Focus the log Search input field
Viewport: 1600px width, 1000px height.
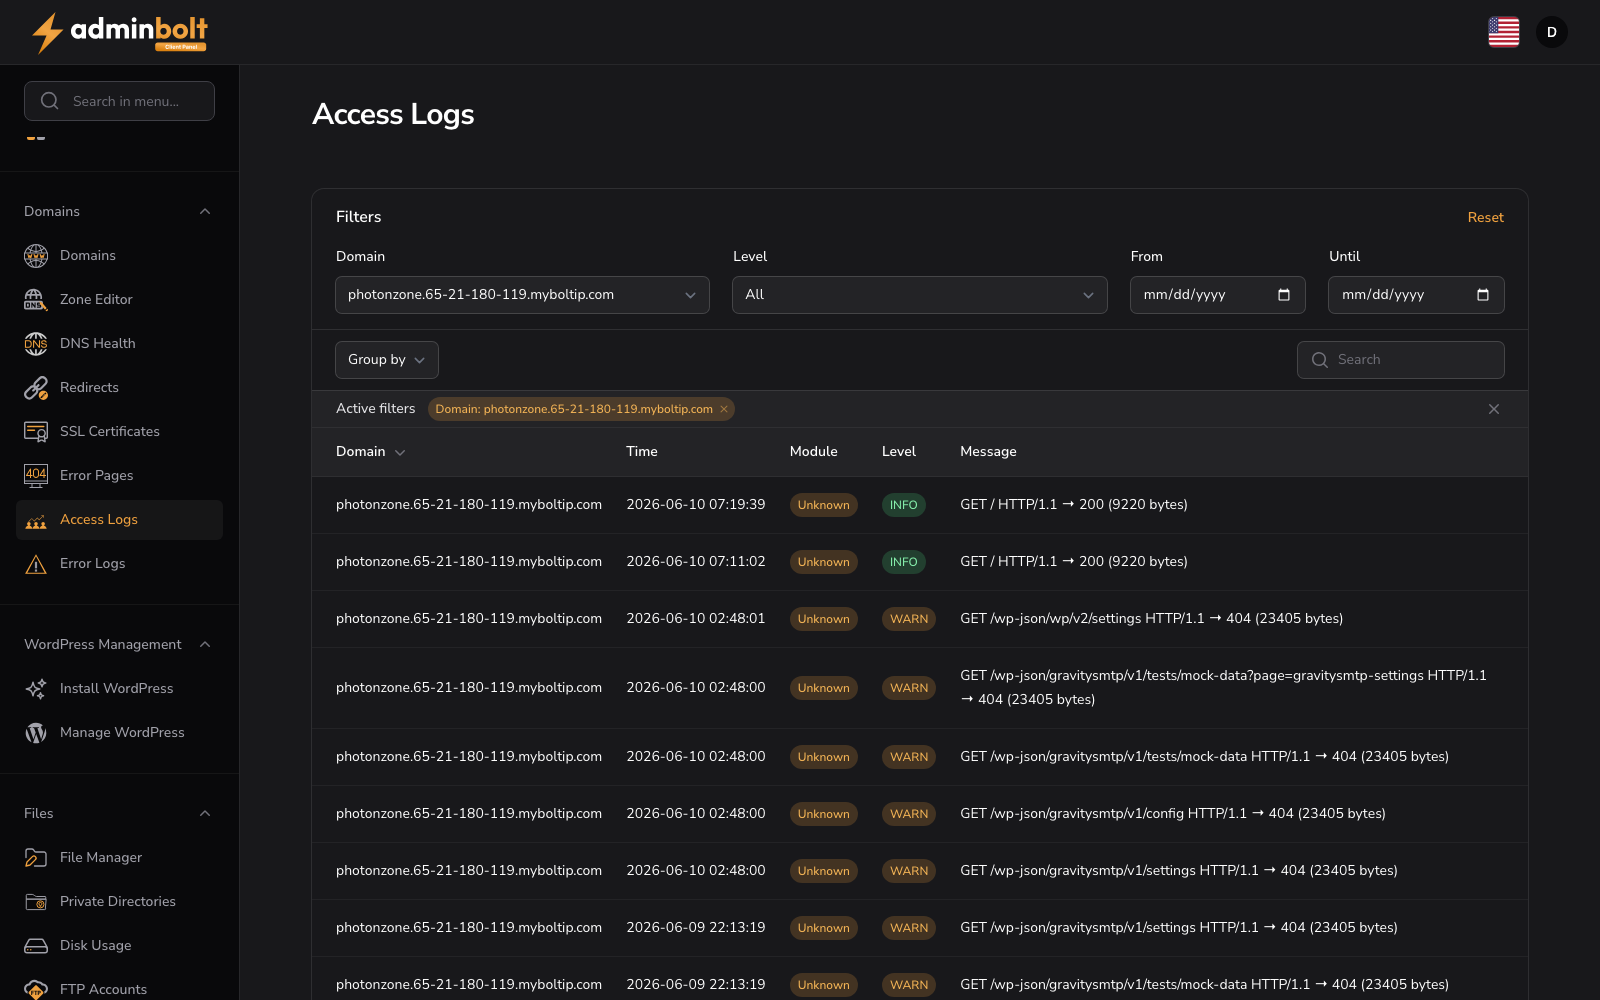pyautogui.click(x=1400, y=360)
